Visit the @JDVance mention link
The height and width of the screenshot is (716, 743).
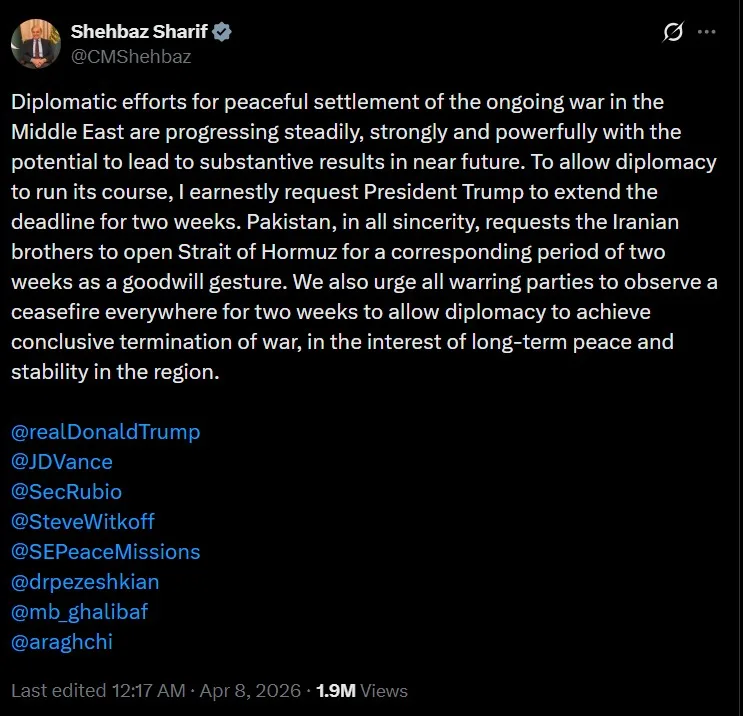(x=62, y=462)
